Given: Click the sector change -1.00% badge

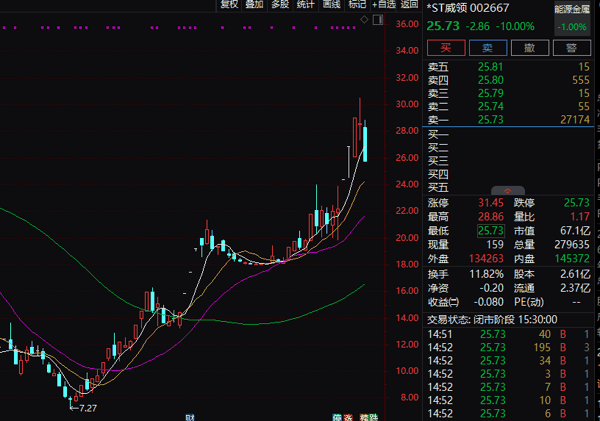Looking at the screenshot, I should coord(572,27).
